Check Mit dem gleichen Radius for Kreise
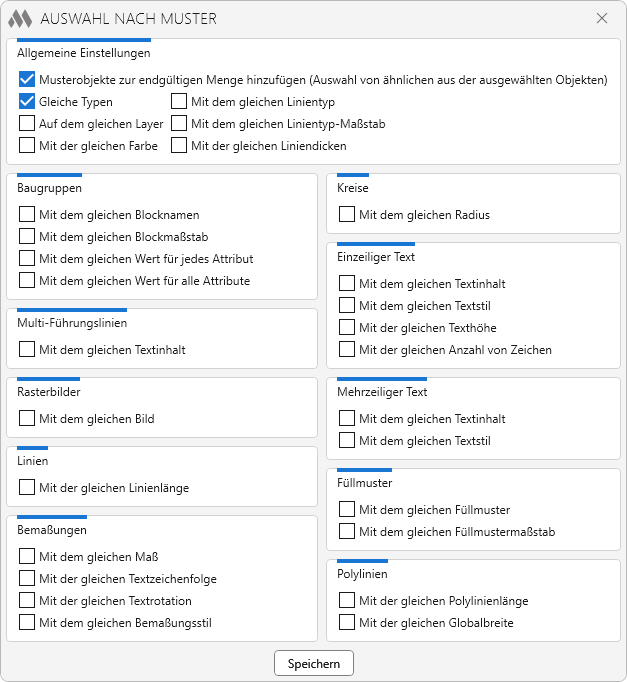This screenshot has height=682, width=627. point(347,214)
